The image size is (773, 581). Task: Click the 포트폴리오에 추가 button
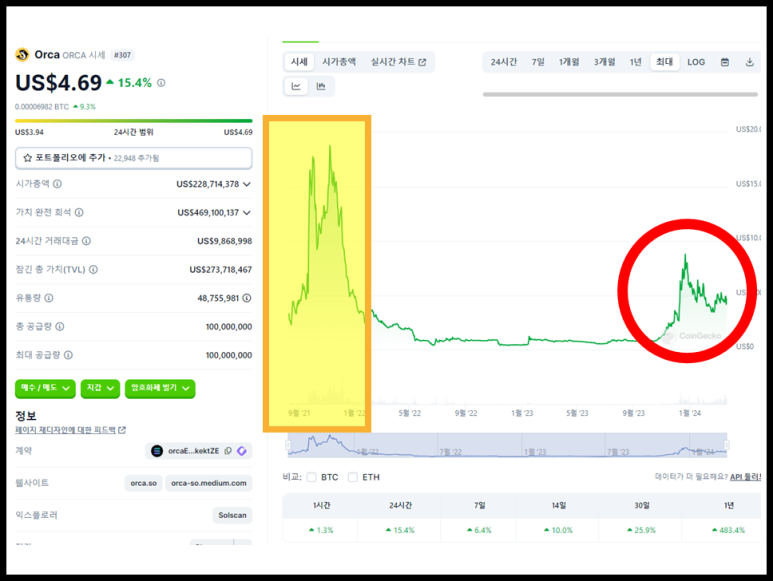coord(134,158)
